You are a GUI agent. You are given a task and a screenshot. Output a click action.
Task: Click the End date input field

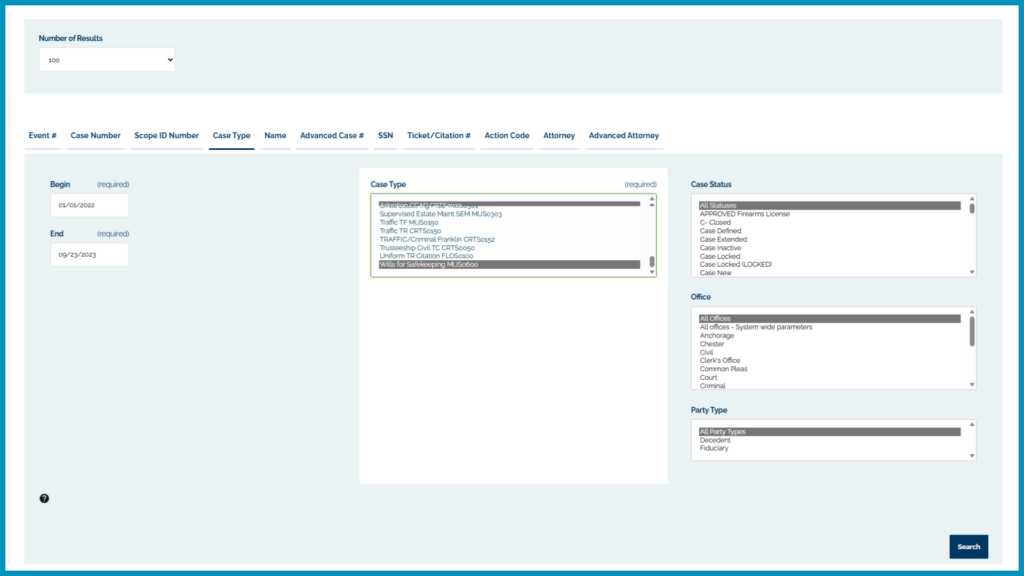(89, 255)
